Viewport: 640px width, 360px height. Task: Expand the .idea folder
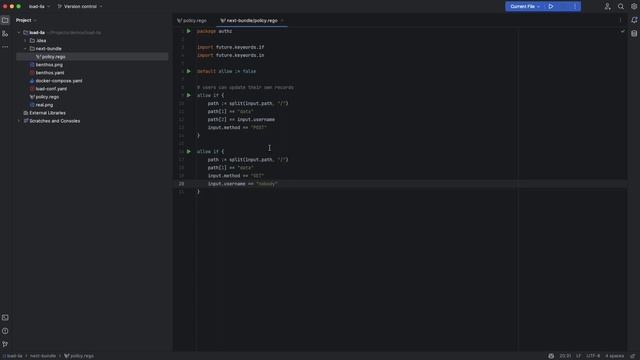25,40
